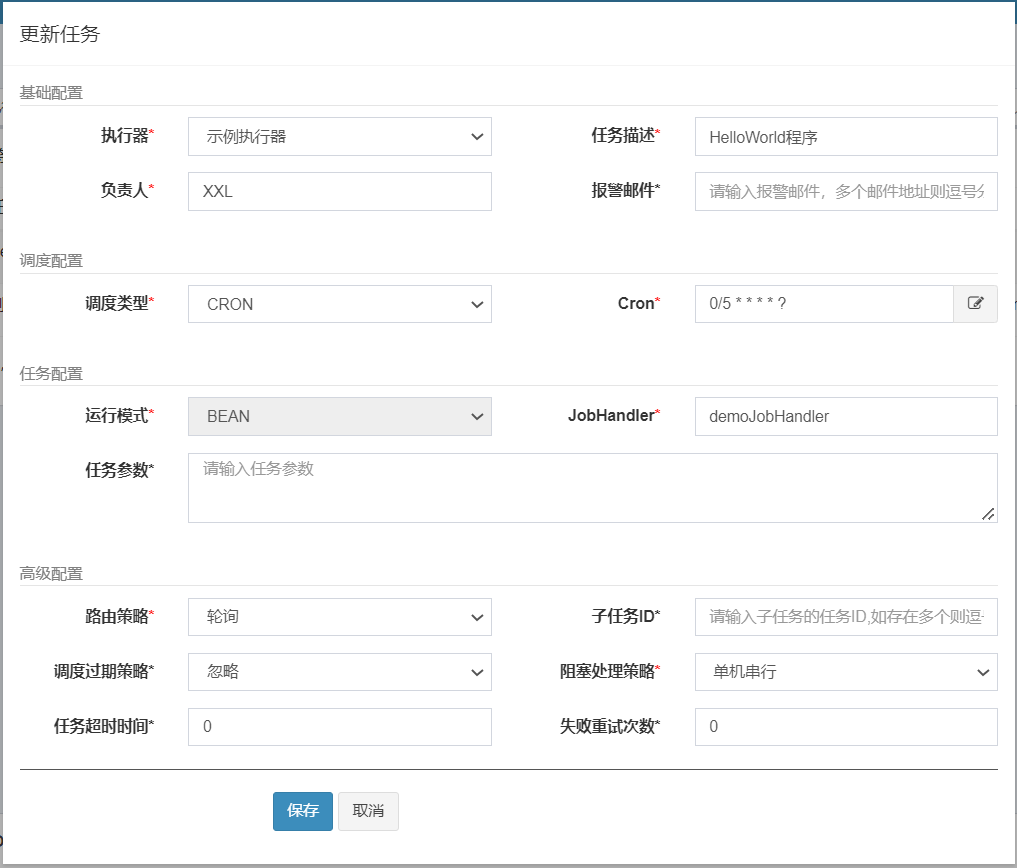Click the 调度配置 section heading

coord(51,261)
